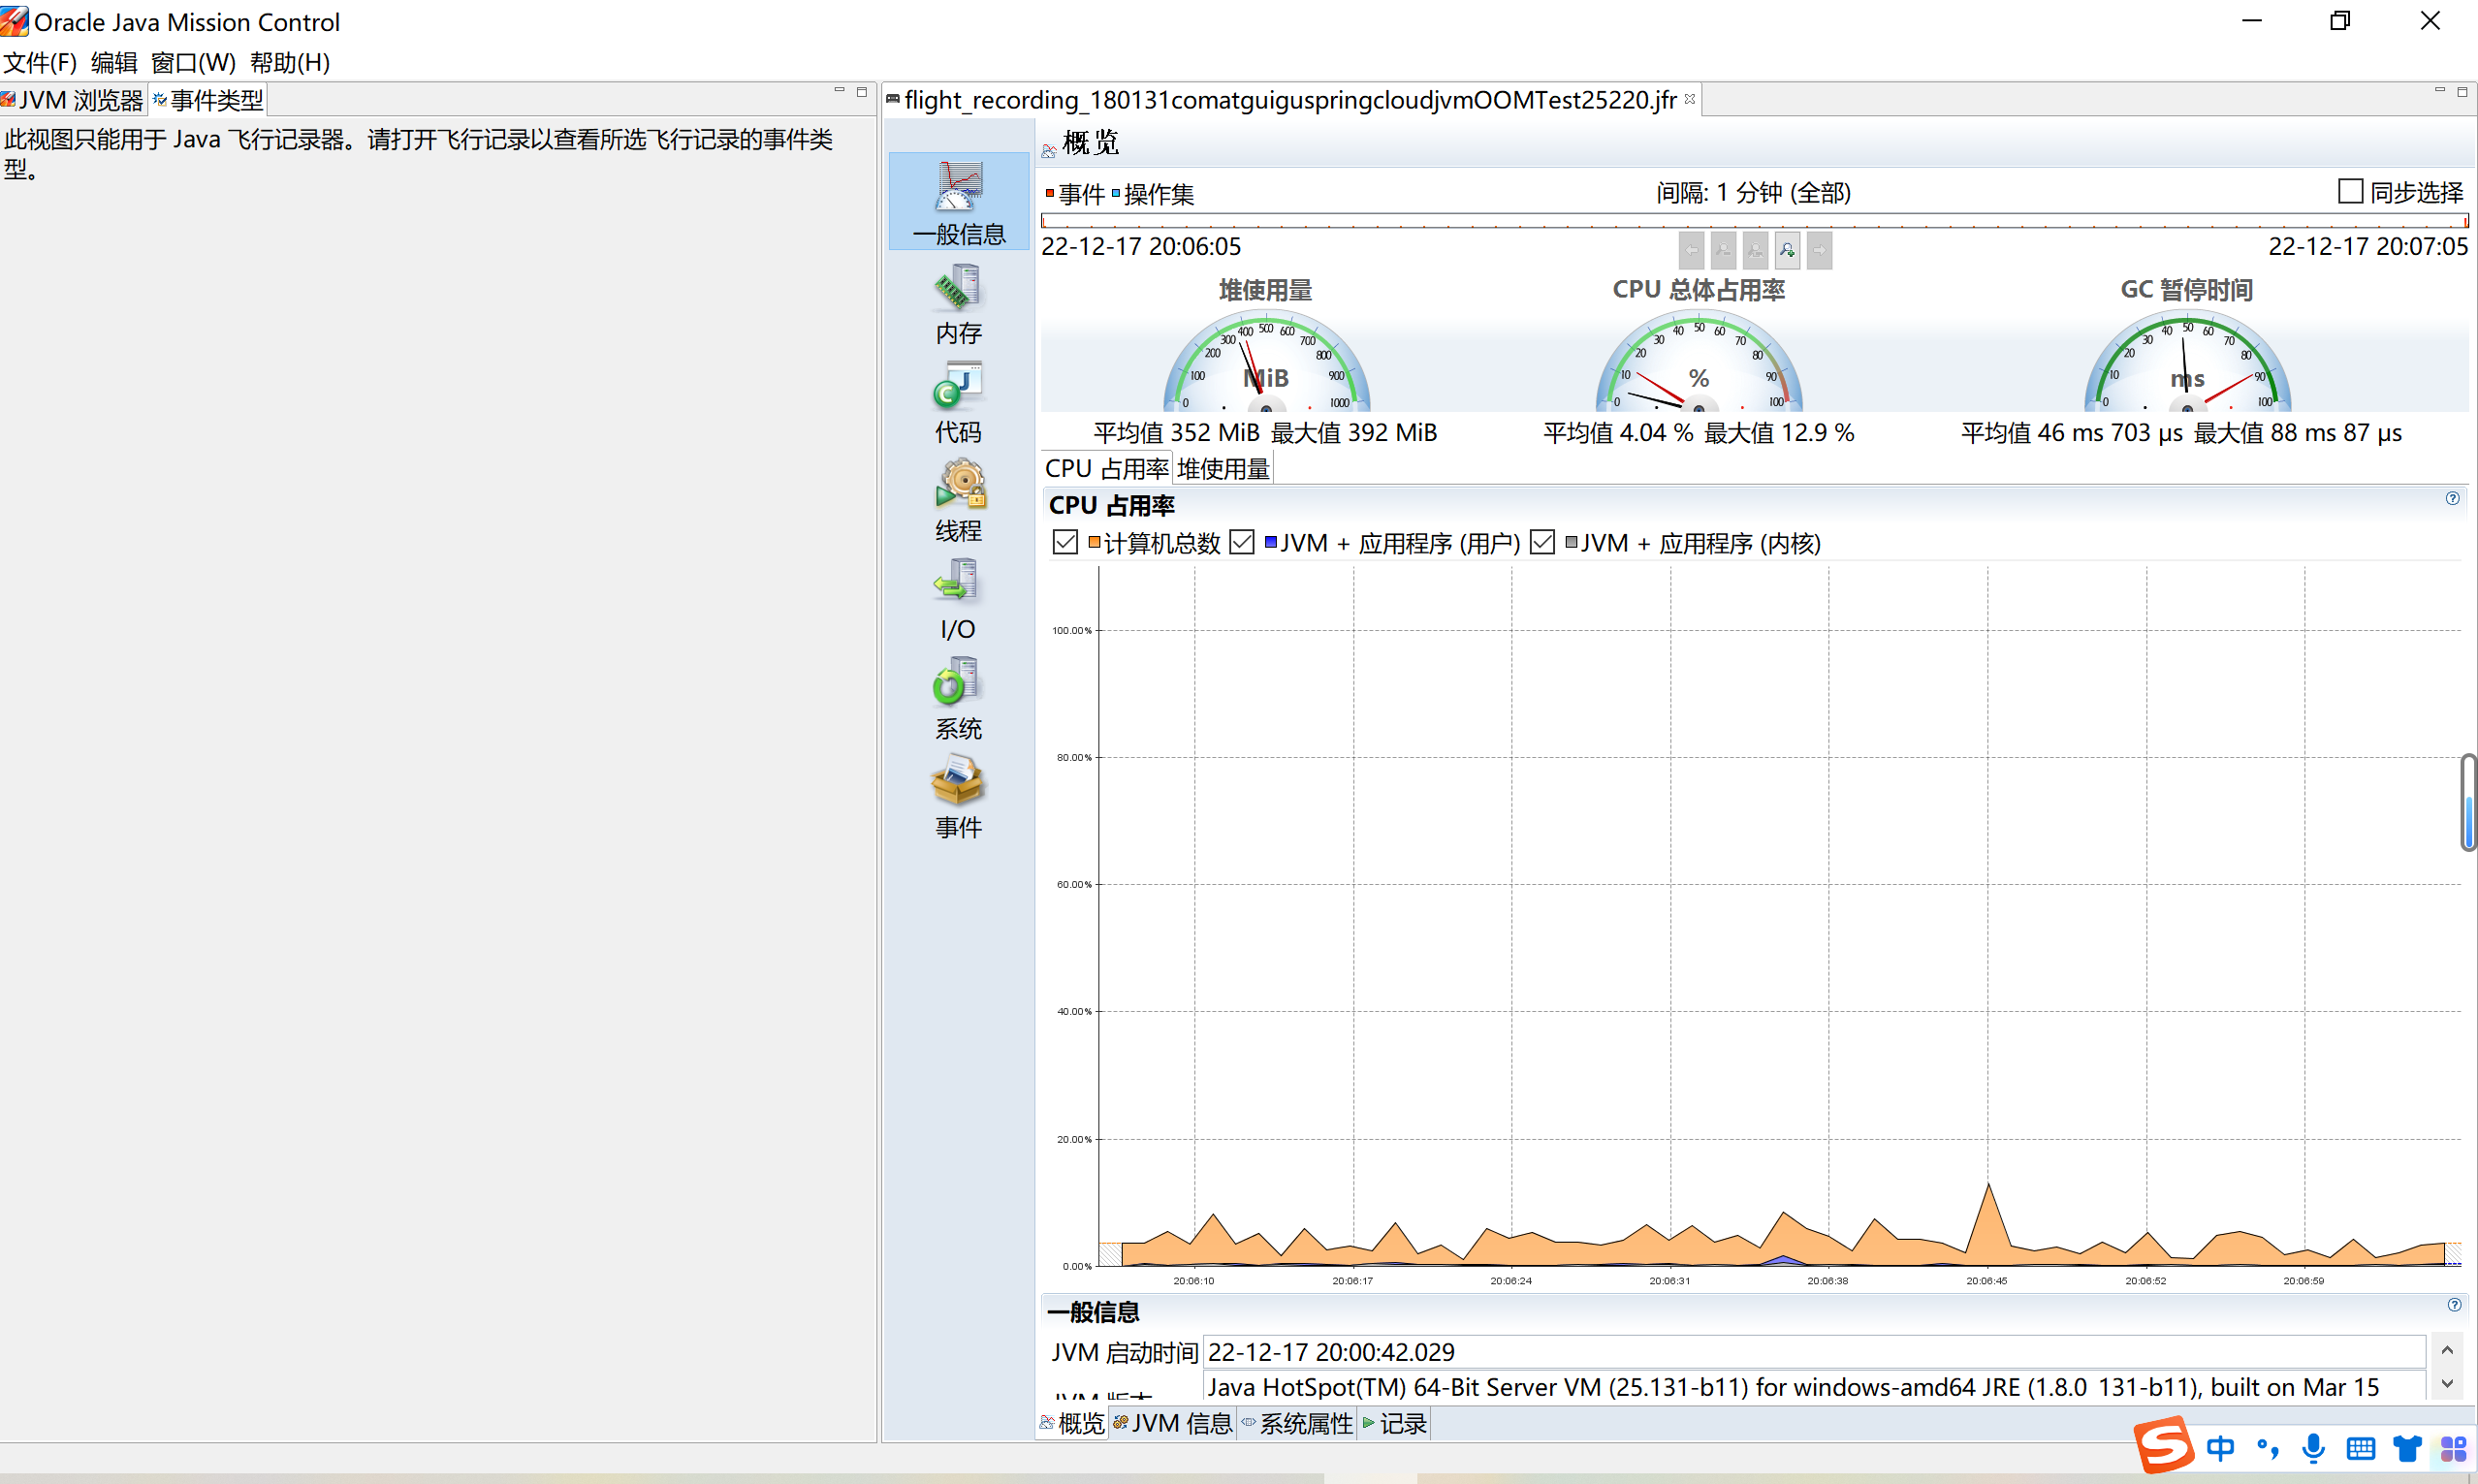Select the 堆使用量 chart tab

tap(1222, 468)
